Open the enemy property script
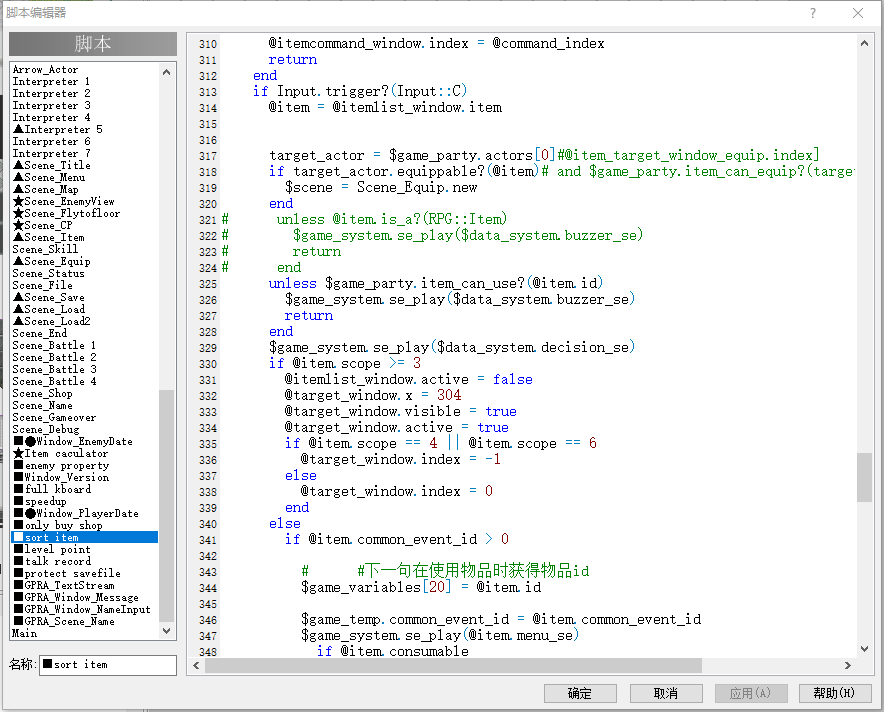Viewport: 884px width, 712px height. coord(61,465)
